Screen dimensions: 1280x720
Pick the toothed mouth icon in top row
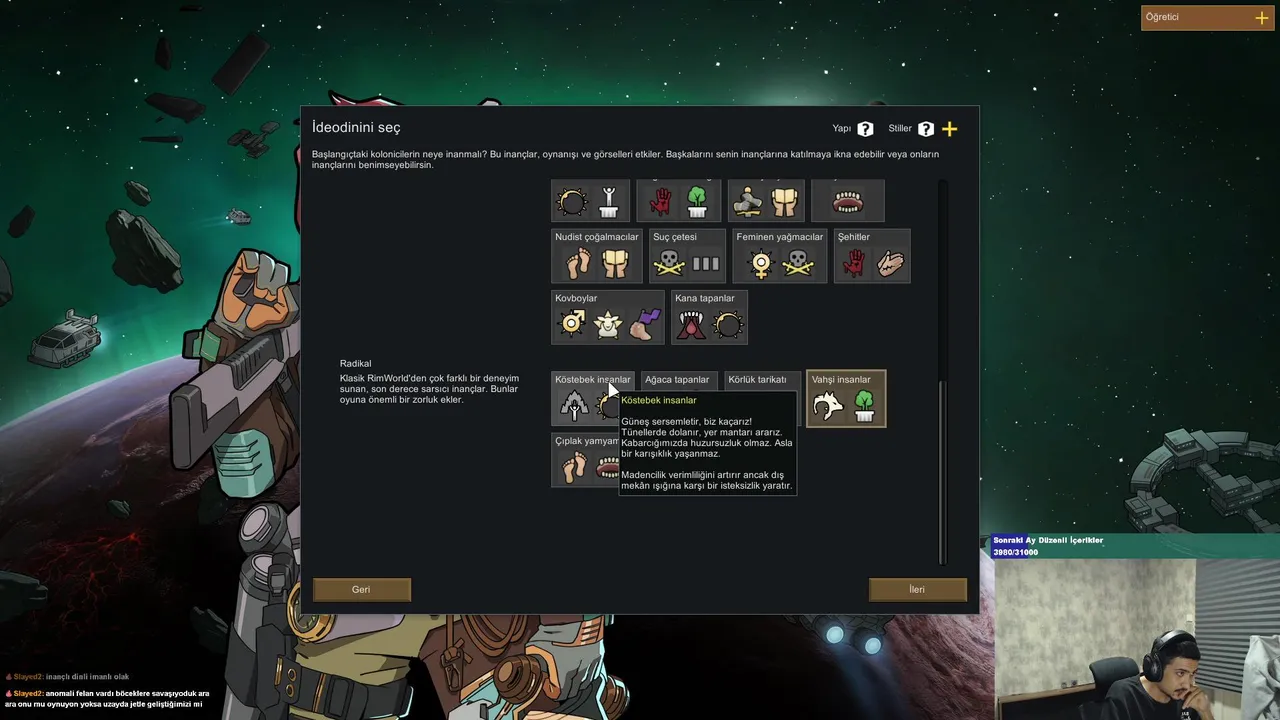tap(848, 203)
